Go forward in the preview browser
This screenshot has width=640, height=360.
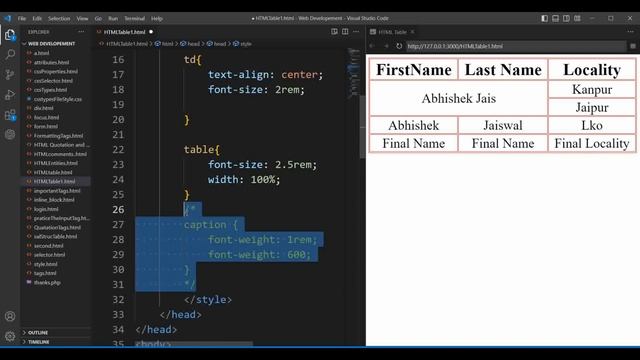tap(386, 46)
